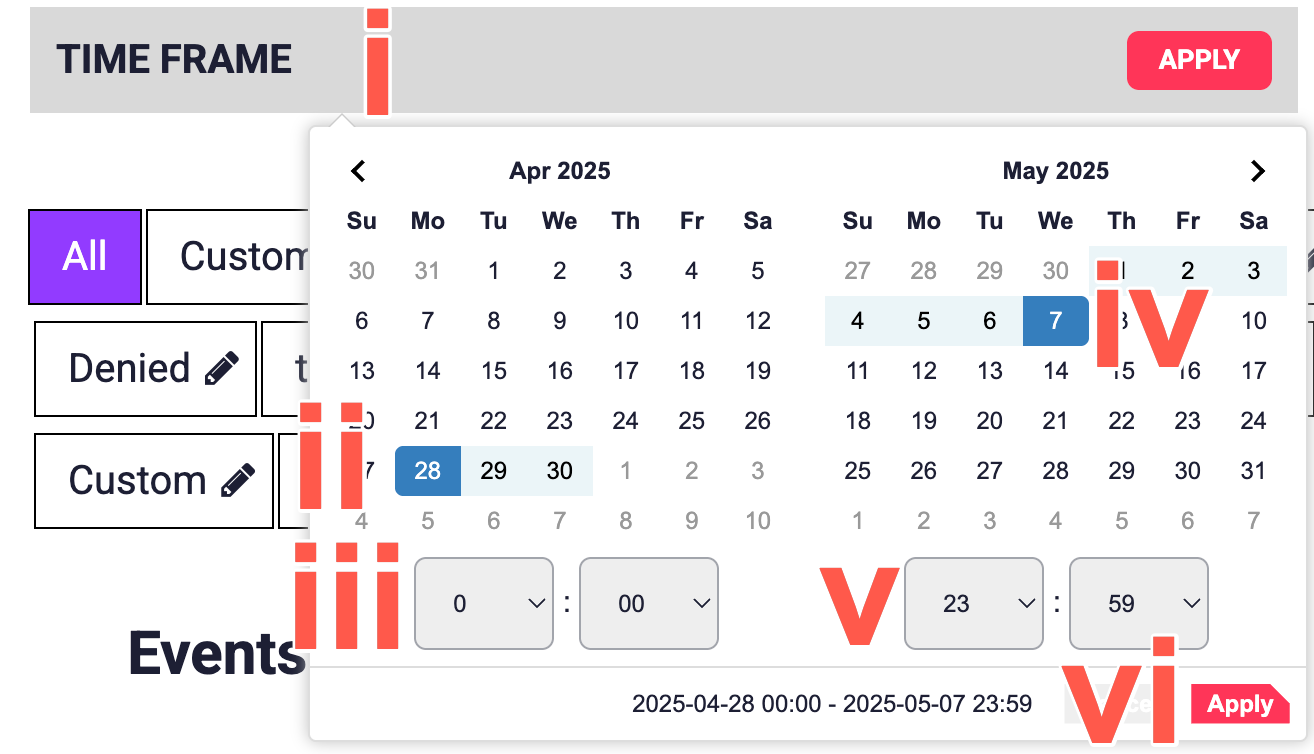Open start hour dropdown showing 0
1314x754 pixels.
pos(484,603)
